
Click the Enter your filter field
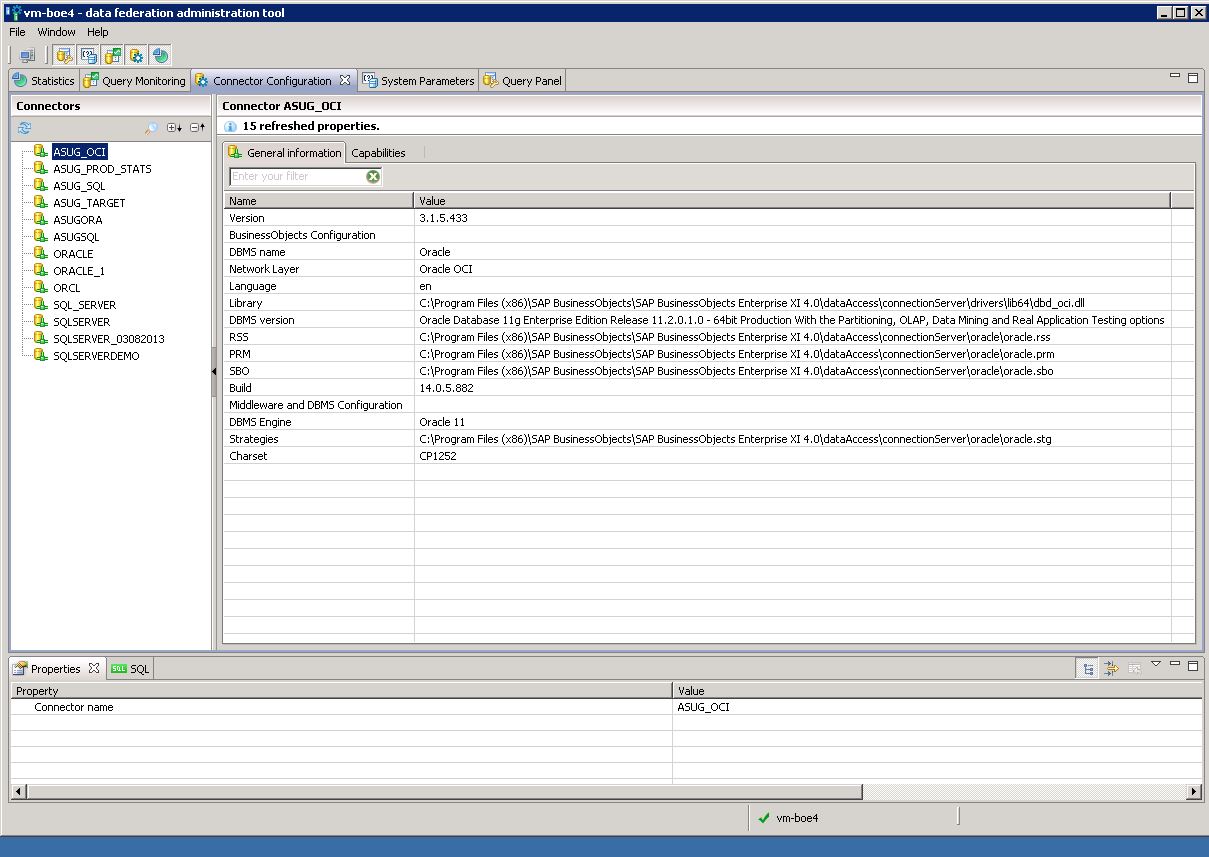(297, 176)
